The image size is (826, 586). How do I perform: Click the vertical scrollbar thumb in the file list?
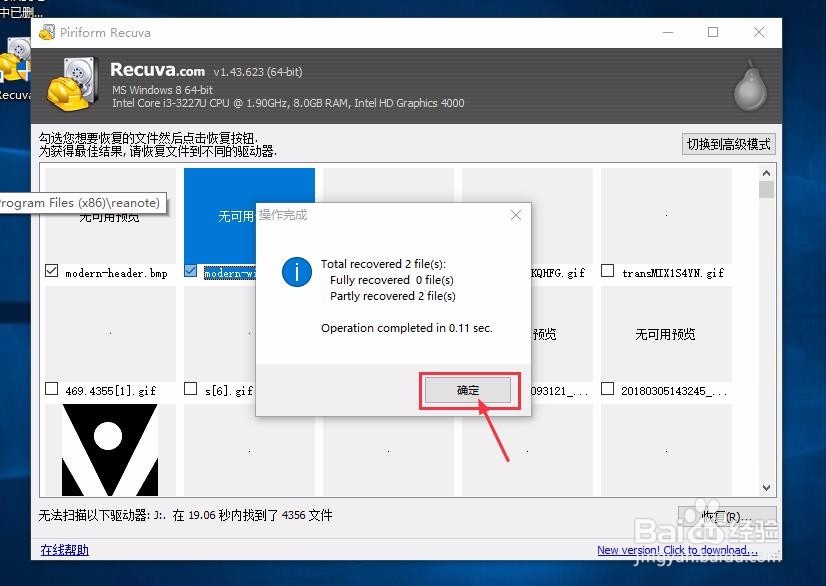click(x=766, y=190)
